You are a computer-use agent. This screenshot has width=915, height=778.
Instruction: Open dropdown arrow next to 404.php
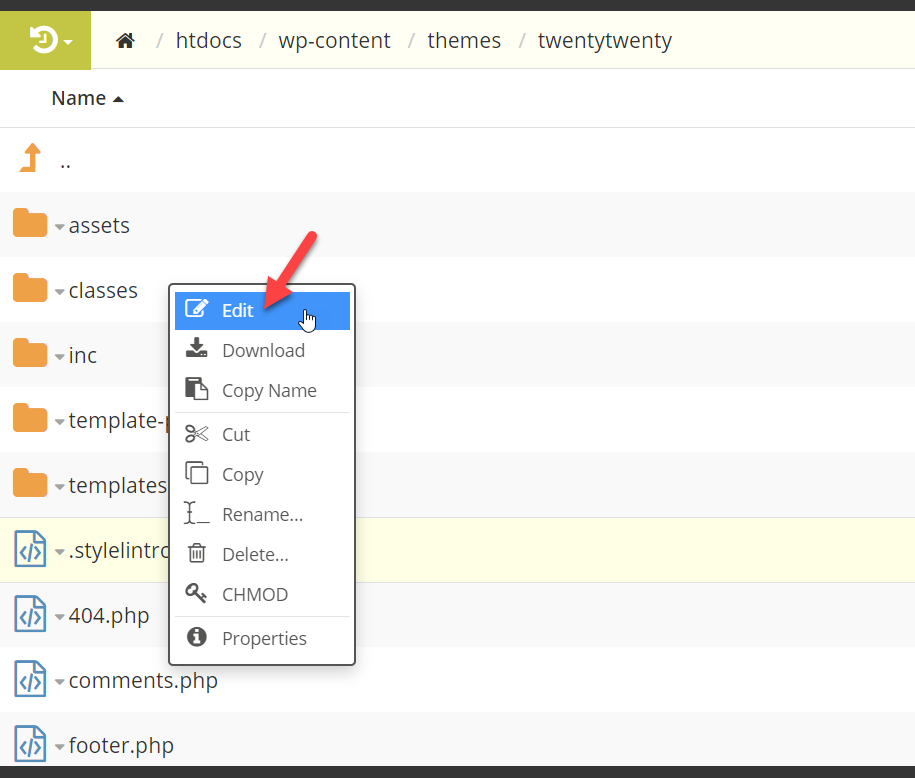[60, 616]
